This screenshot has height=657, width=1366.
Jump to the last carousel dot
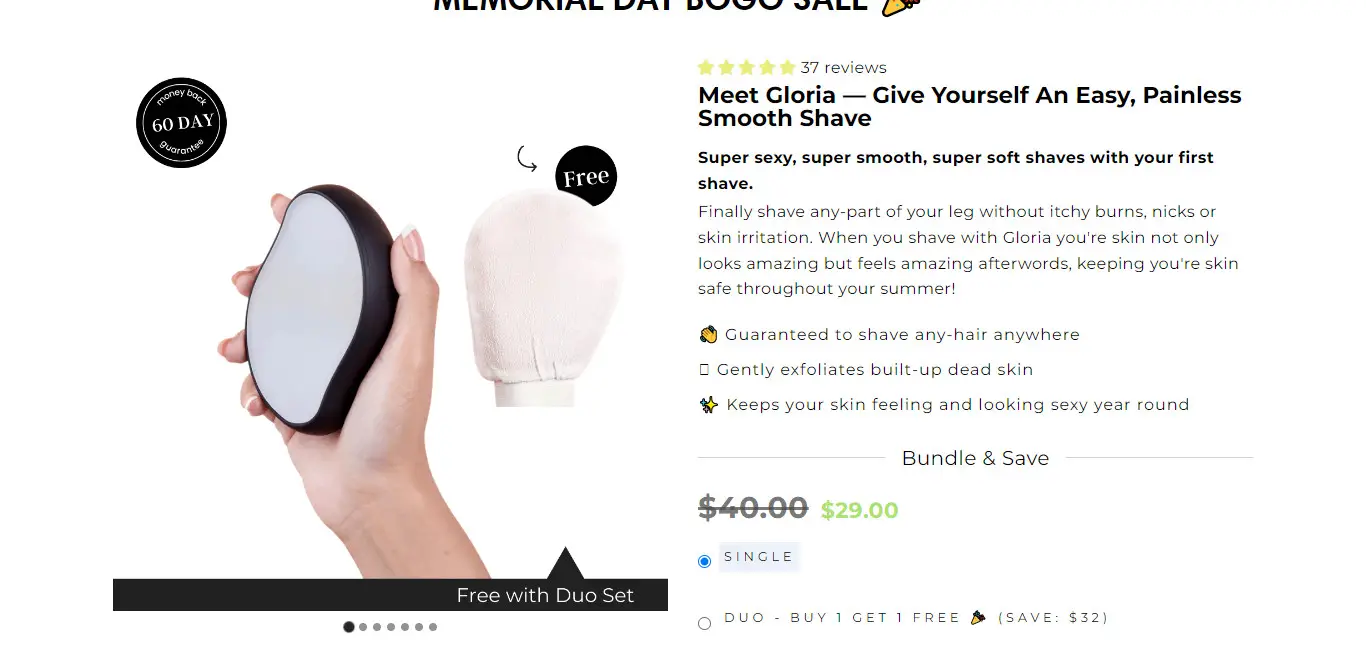[433, 627]
